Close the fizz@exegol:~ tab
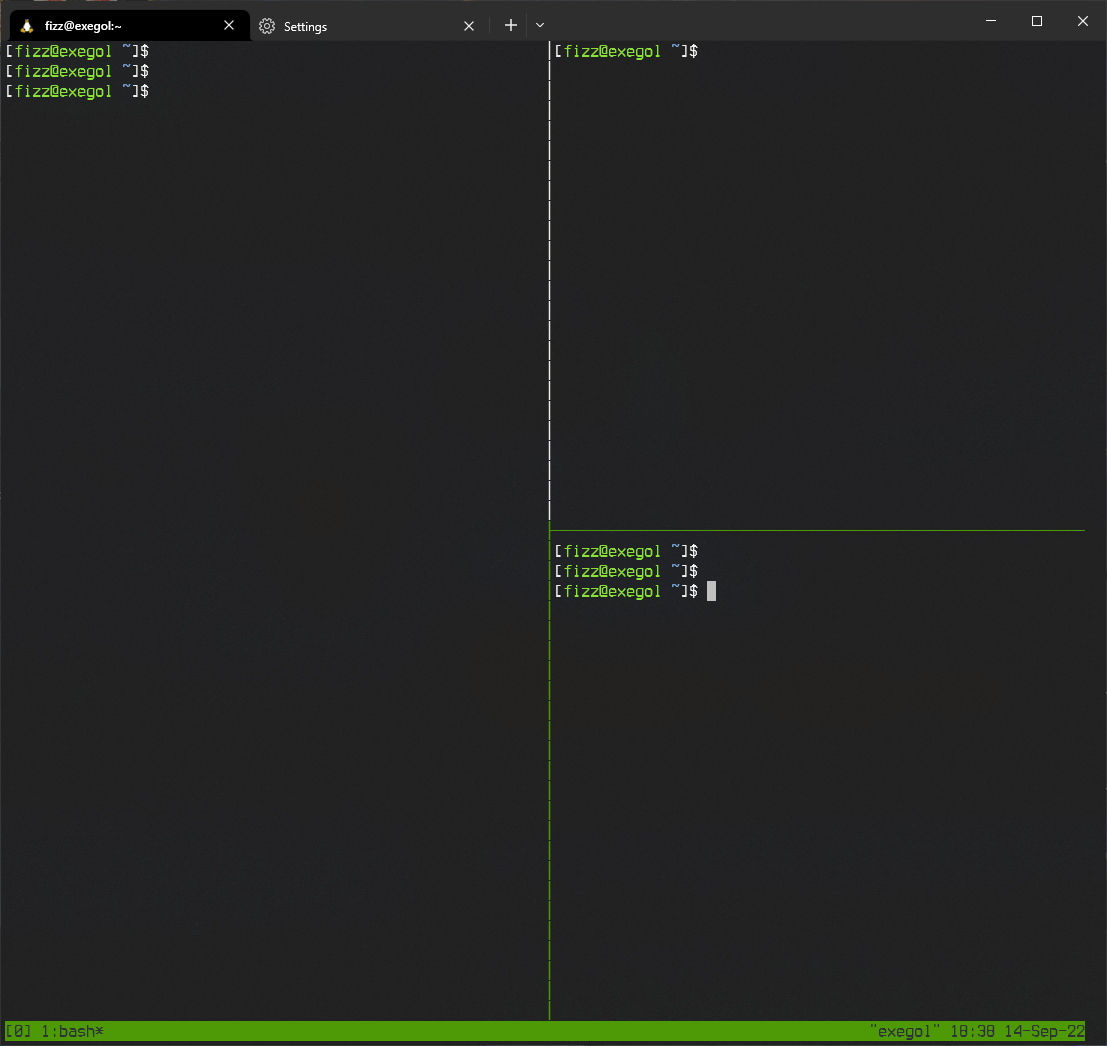Viewport: 1107px width, 1046px height. coord(228,25)
